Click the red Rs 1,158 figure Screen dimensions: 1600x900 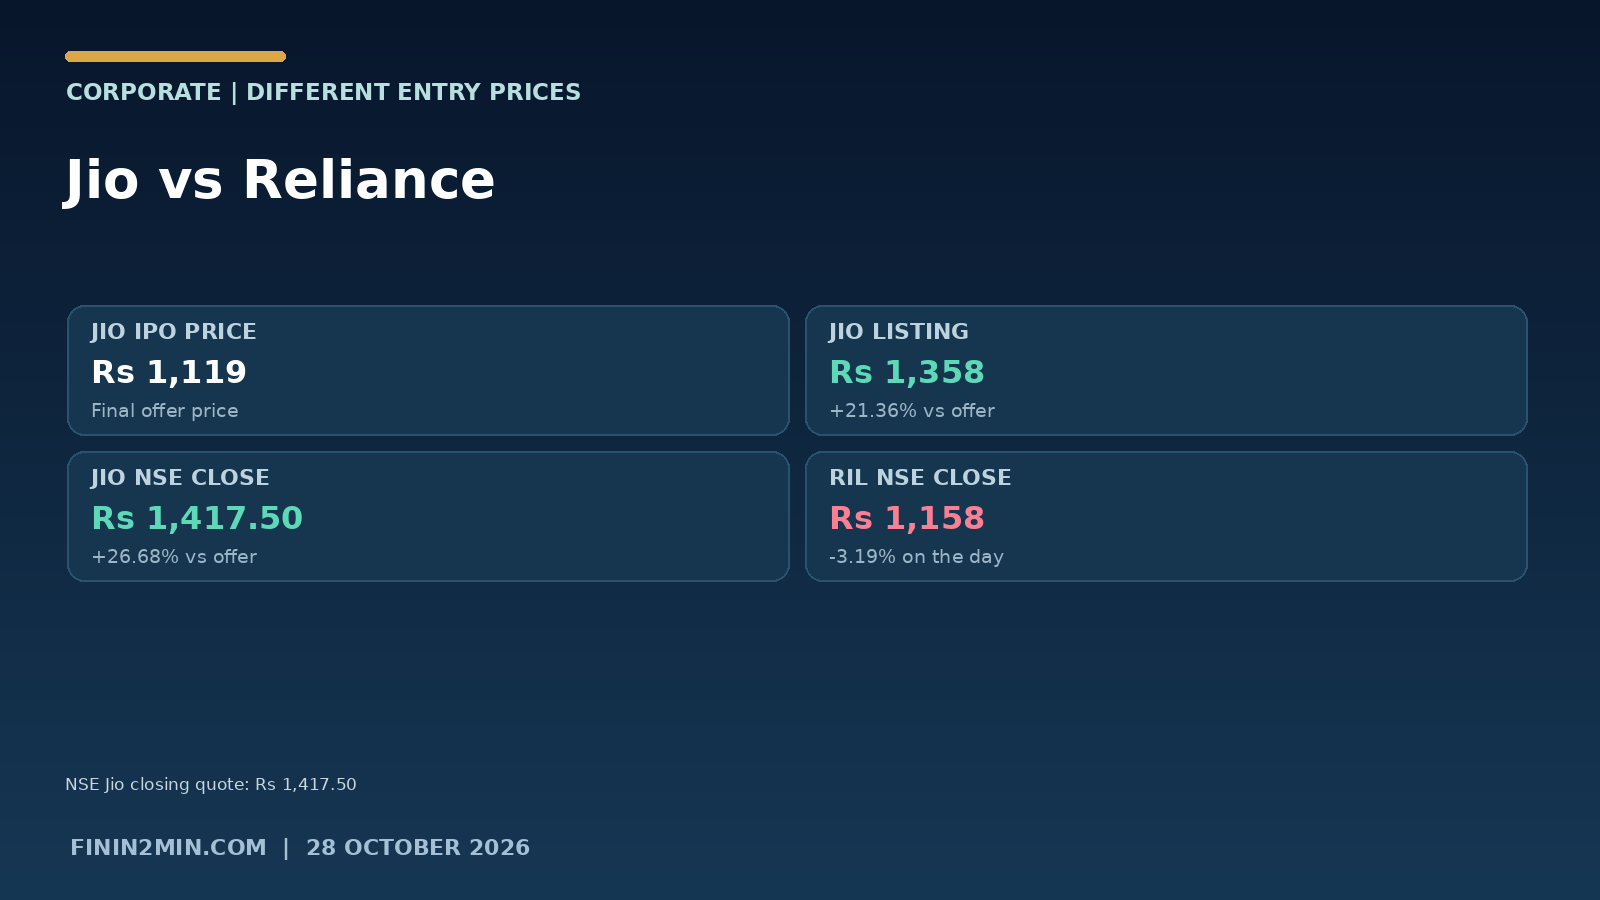[907, 518]
